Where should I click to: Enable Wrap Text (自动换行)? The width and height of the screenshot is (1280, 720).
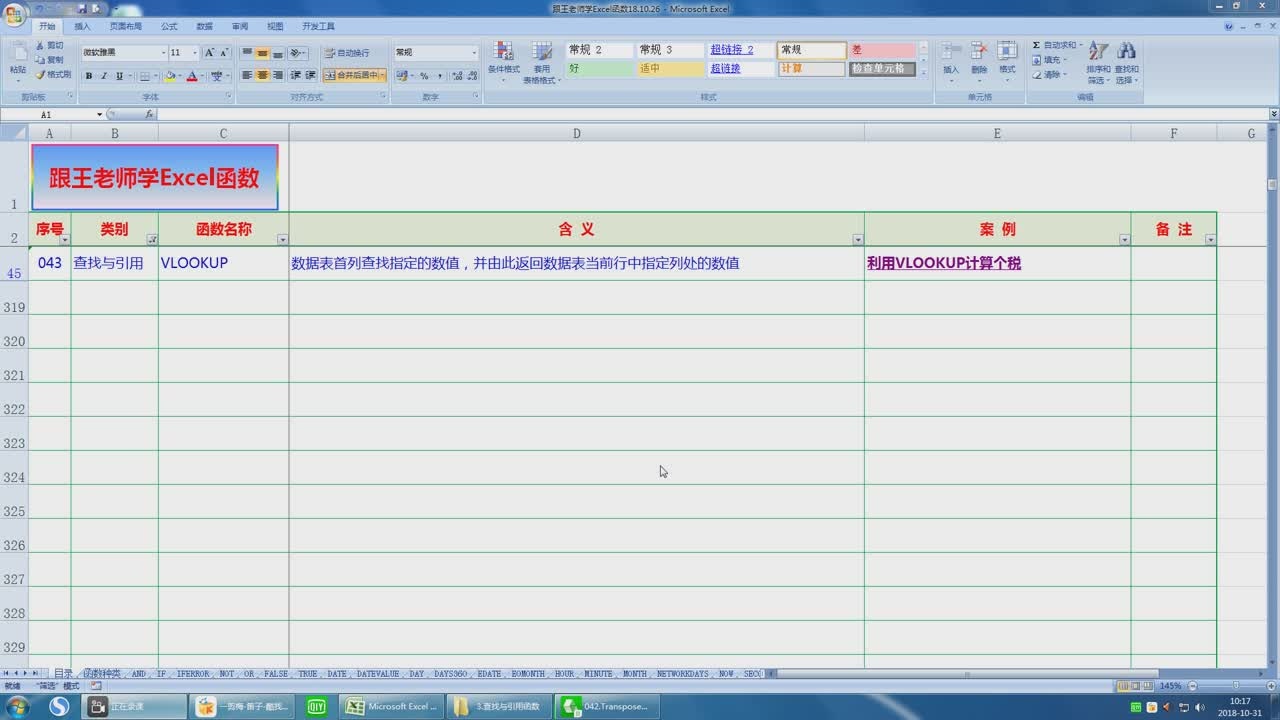click(347, 52)
